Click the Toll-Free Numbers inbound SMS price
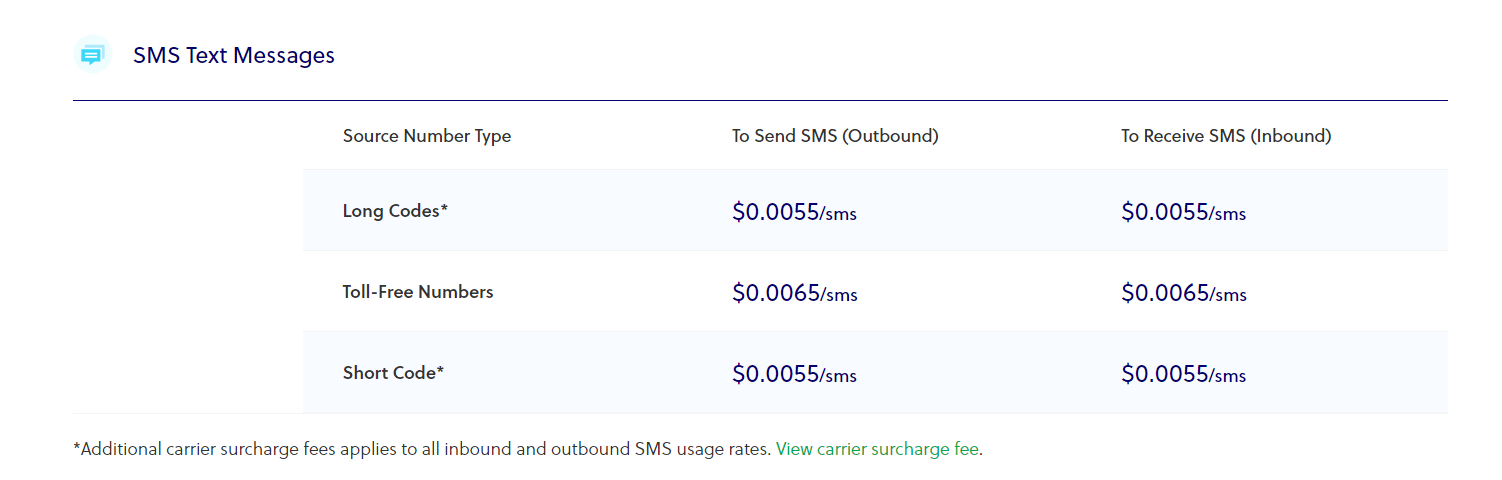The height and width of the screenshot is (480, 1502). pyautogui.click(x=1183, y=293)
